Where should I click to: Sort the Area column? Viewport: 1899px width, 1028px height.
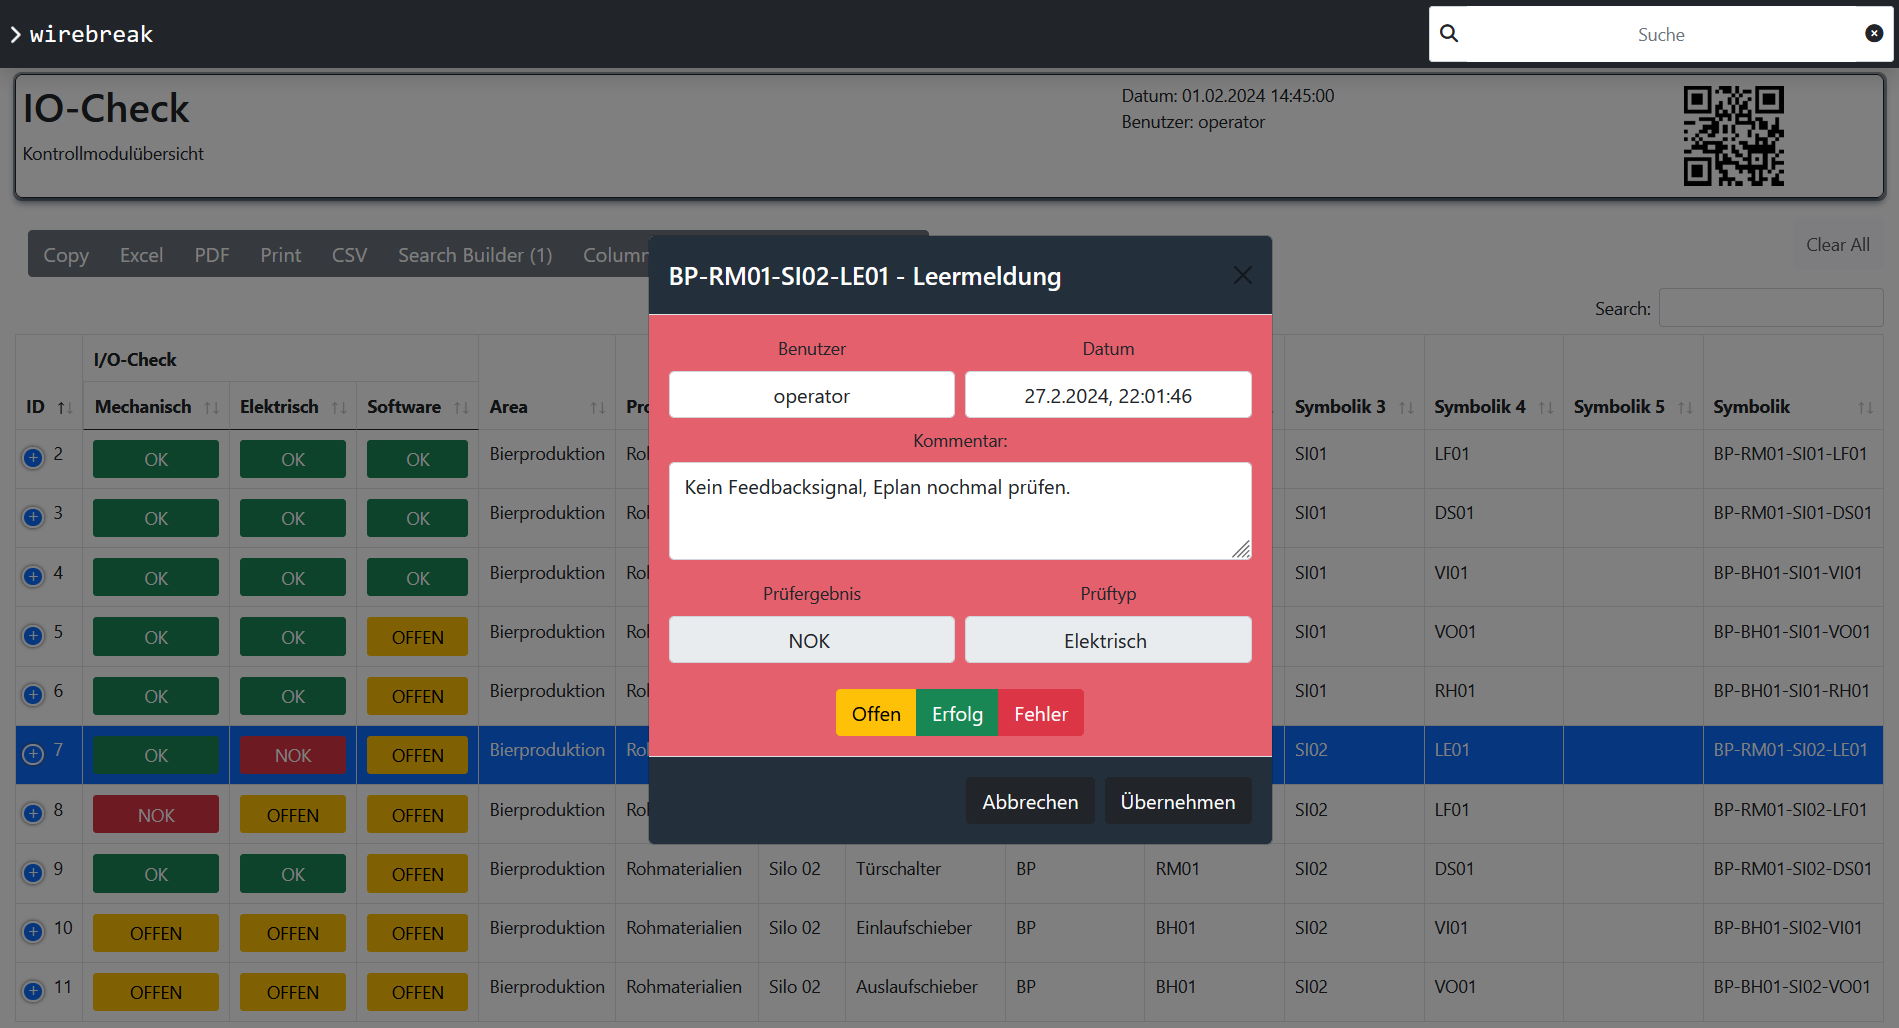[x=597, y=408]
